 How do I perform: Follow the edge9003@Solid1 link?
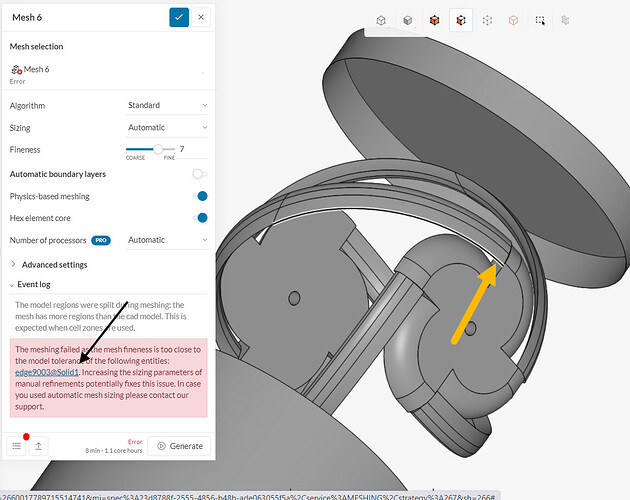pyautogui.click(x=47, y=372)
